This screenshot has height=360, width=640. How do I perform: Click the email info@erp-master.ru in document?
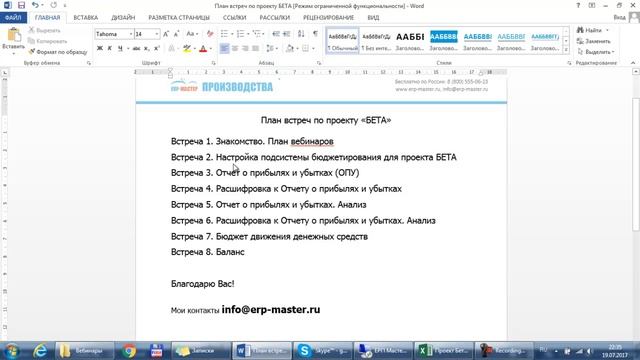click(271, 309)
